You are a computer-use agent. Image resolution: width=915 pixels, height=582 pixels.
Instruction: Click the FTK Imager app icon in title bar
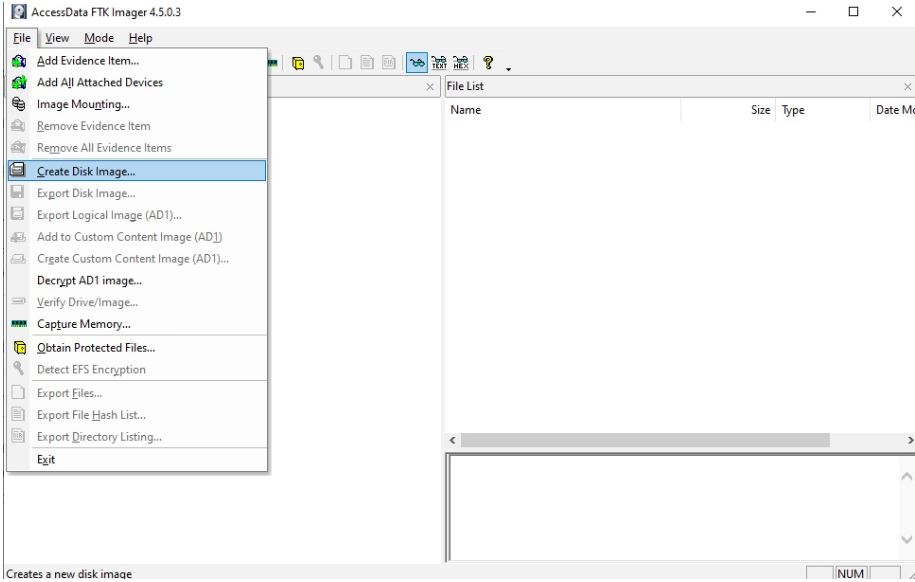(19, 12)
